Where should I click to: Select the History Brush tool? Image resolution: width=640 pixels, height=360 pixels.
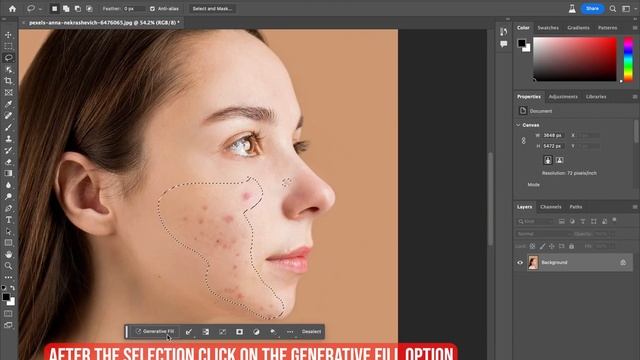coord(8,150)
